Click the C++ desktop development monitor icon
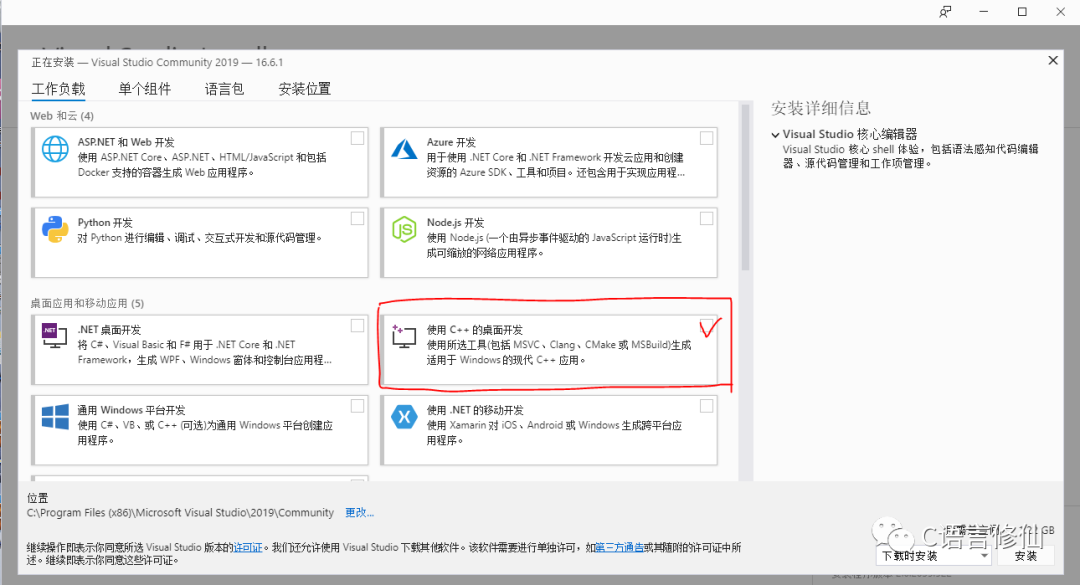 coord(404,336)
